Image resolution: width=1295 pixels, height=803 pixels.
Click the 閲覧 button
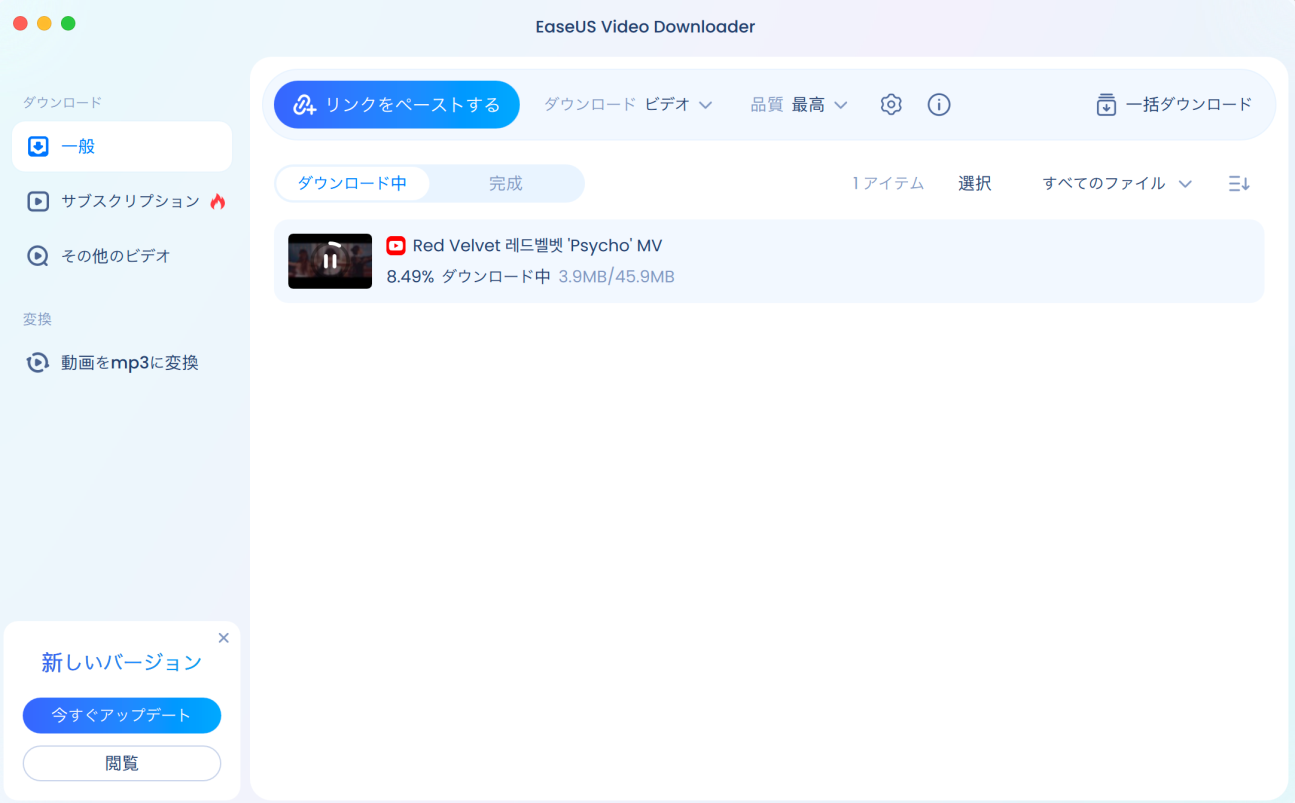(121, 763)
